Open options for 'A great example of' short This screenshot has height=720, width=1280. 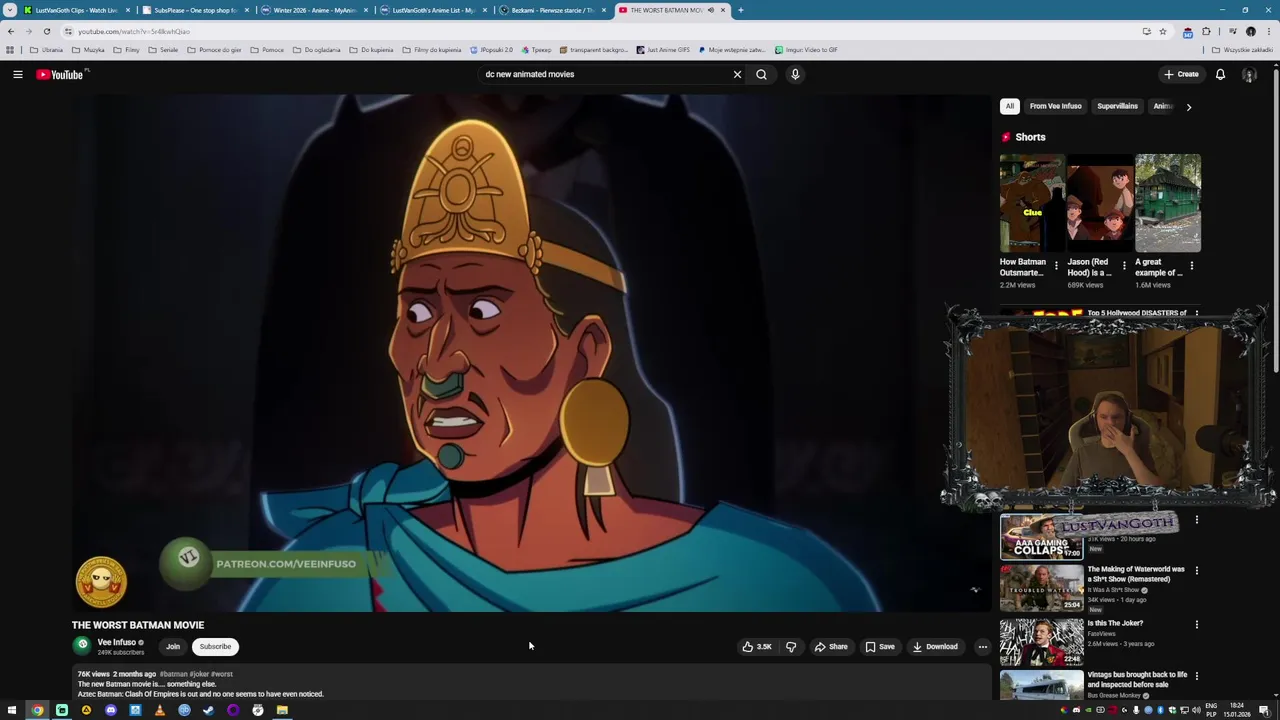pos(1192,266)
